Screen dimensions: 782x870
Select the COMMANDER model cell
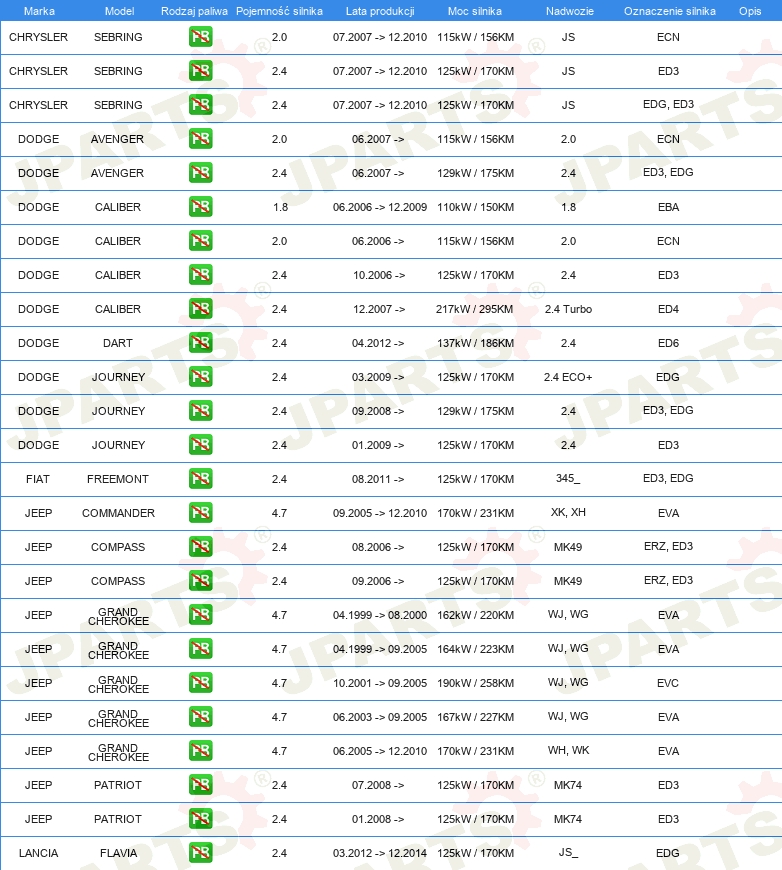118,513
